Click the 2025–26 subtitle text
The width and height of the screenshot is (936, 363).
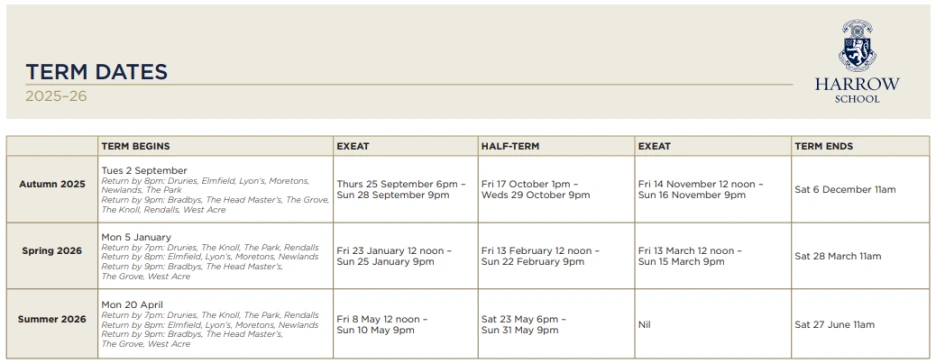[x=56, y=96]
